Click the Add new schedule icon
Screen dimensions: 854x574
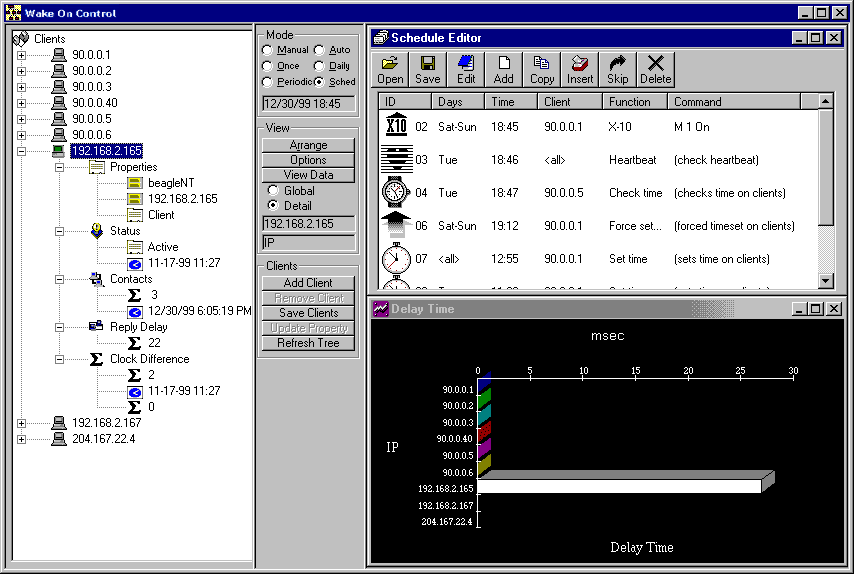504,69
